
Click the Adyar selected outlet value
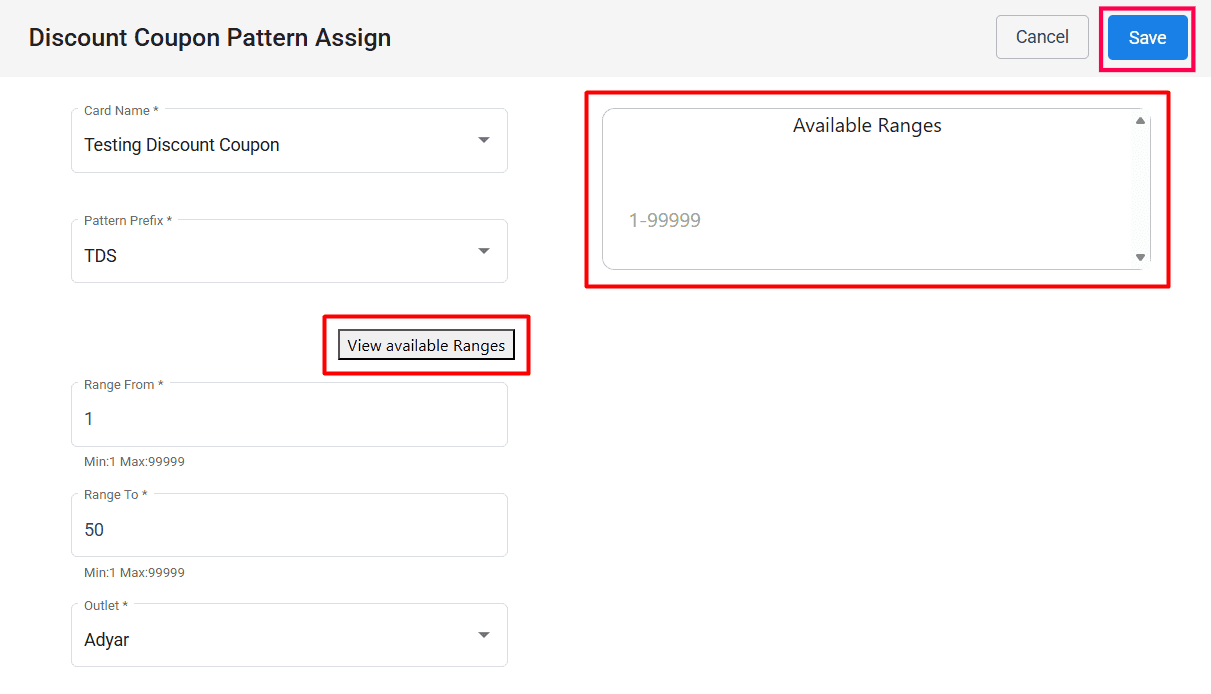pos(107,640)
